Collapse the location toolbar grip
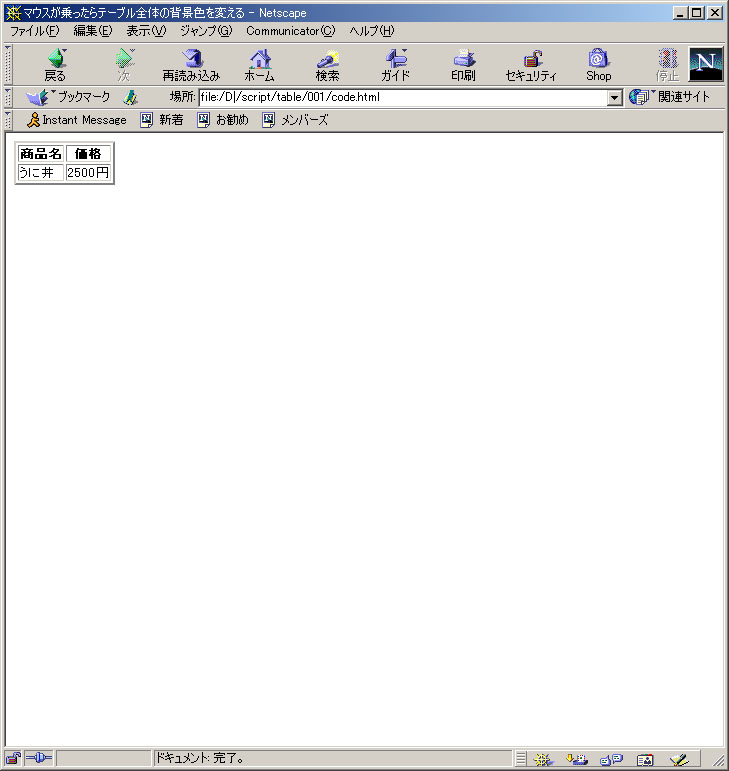Viewport: 729px width, 771px height. (x=8, y=97)
